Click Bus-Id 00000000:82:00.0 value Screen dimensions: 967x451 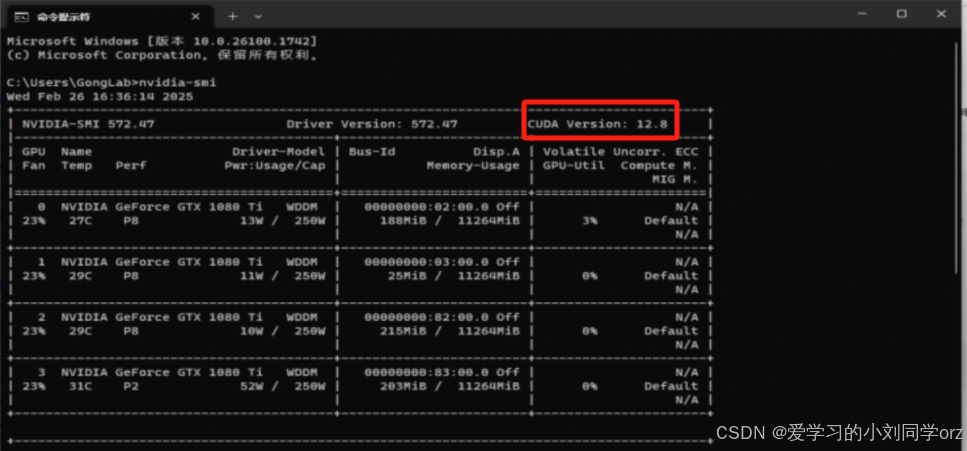(x=427, y=317)
